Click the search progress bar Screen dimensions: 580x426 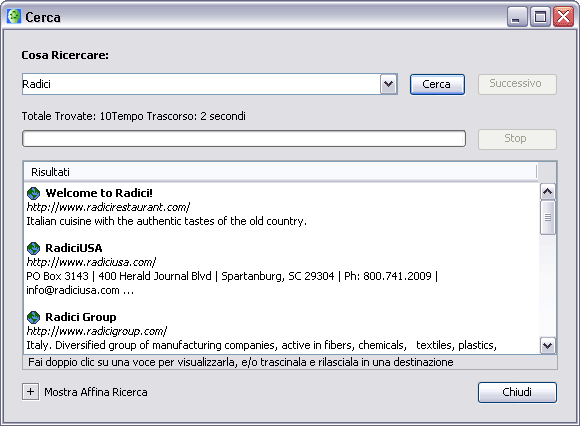244,139
